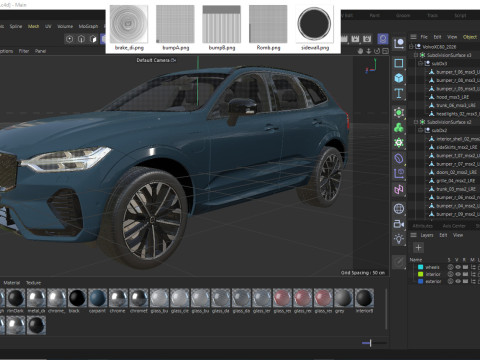Select the hood_msx3_LRE object
480x360 pixels.
click(x=453, y=97)
